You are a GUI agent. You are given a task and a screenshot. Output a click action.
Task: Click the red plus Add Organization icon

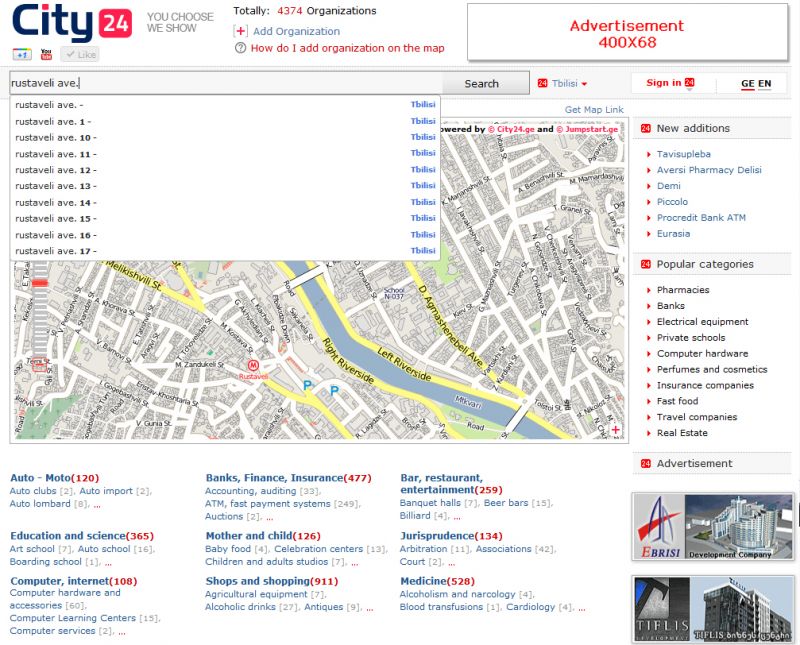[x=240, y=31]
